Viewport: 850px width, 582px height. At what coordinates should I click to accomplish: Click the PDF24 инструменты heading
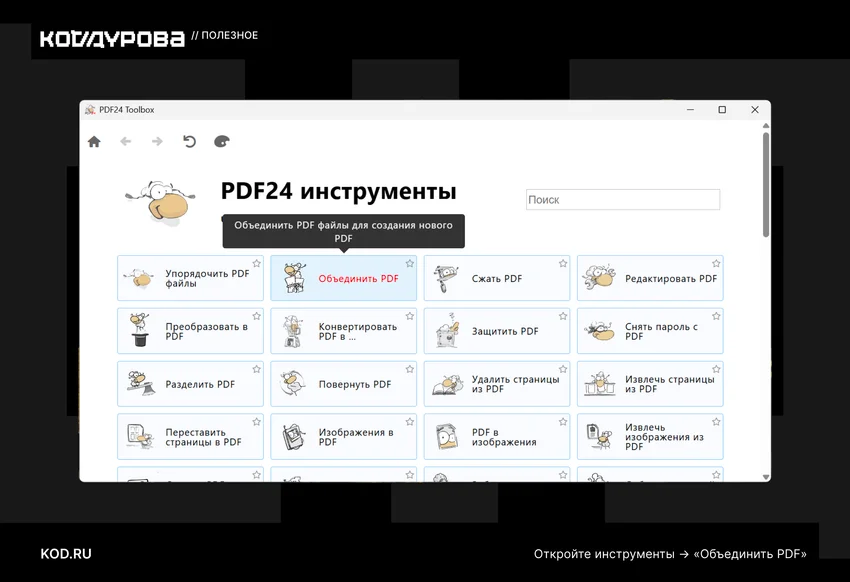click(x=338, y=191)
